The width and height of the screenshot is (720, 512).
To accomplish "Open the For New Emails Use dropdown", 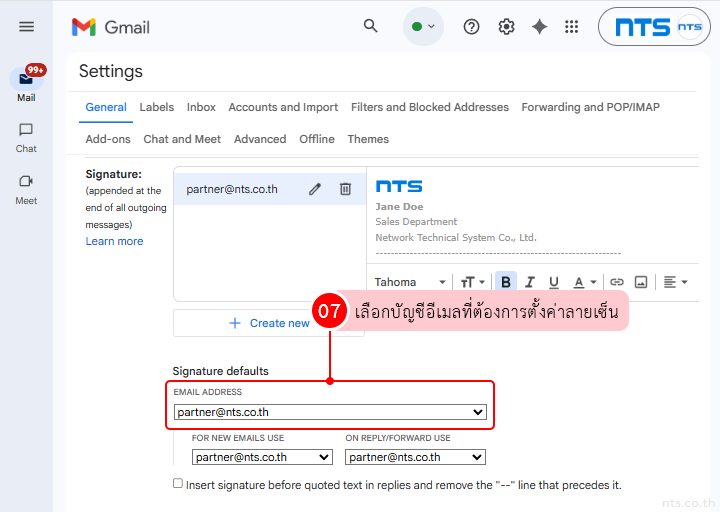I will [x=262, y=457].
